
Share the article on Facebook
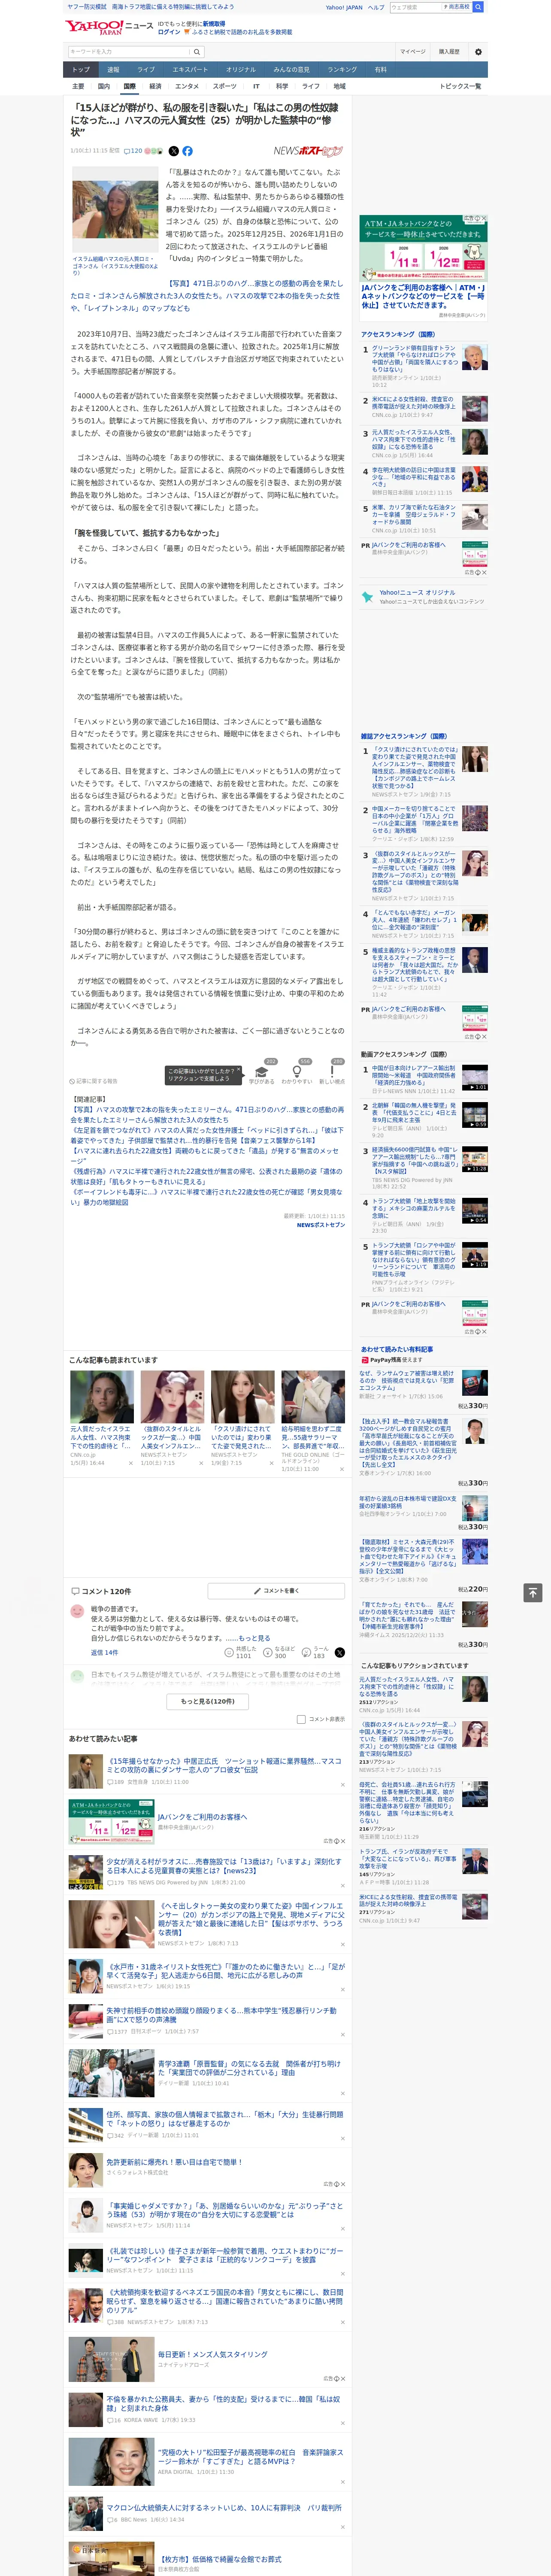tap(187, 151)
